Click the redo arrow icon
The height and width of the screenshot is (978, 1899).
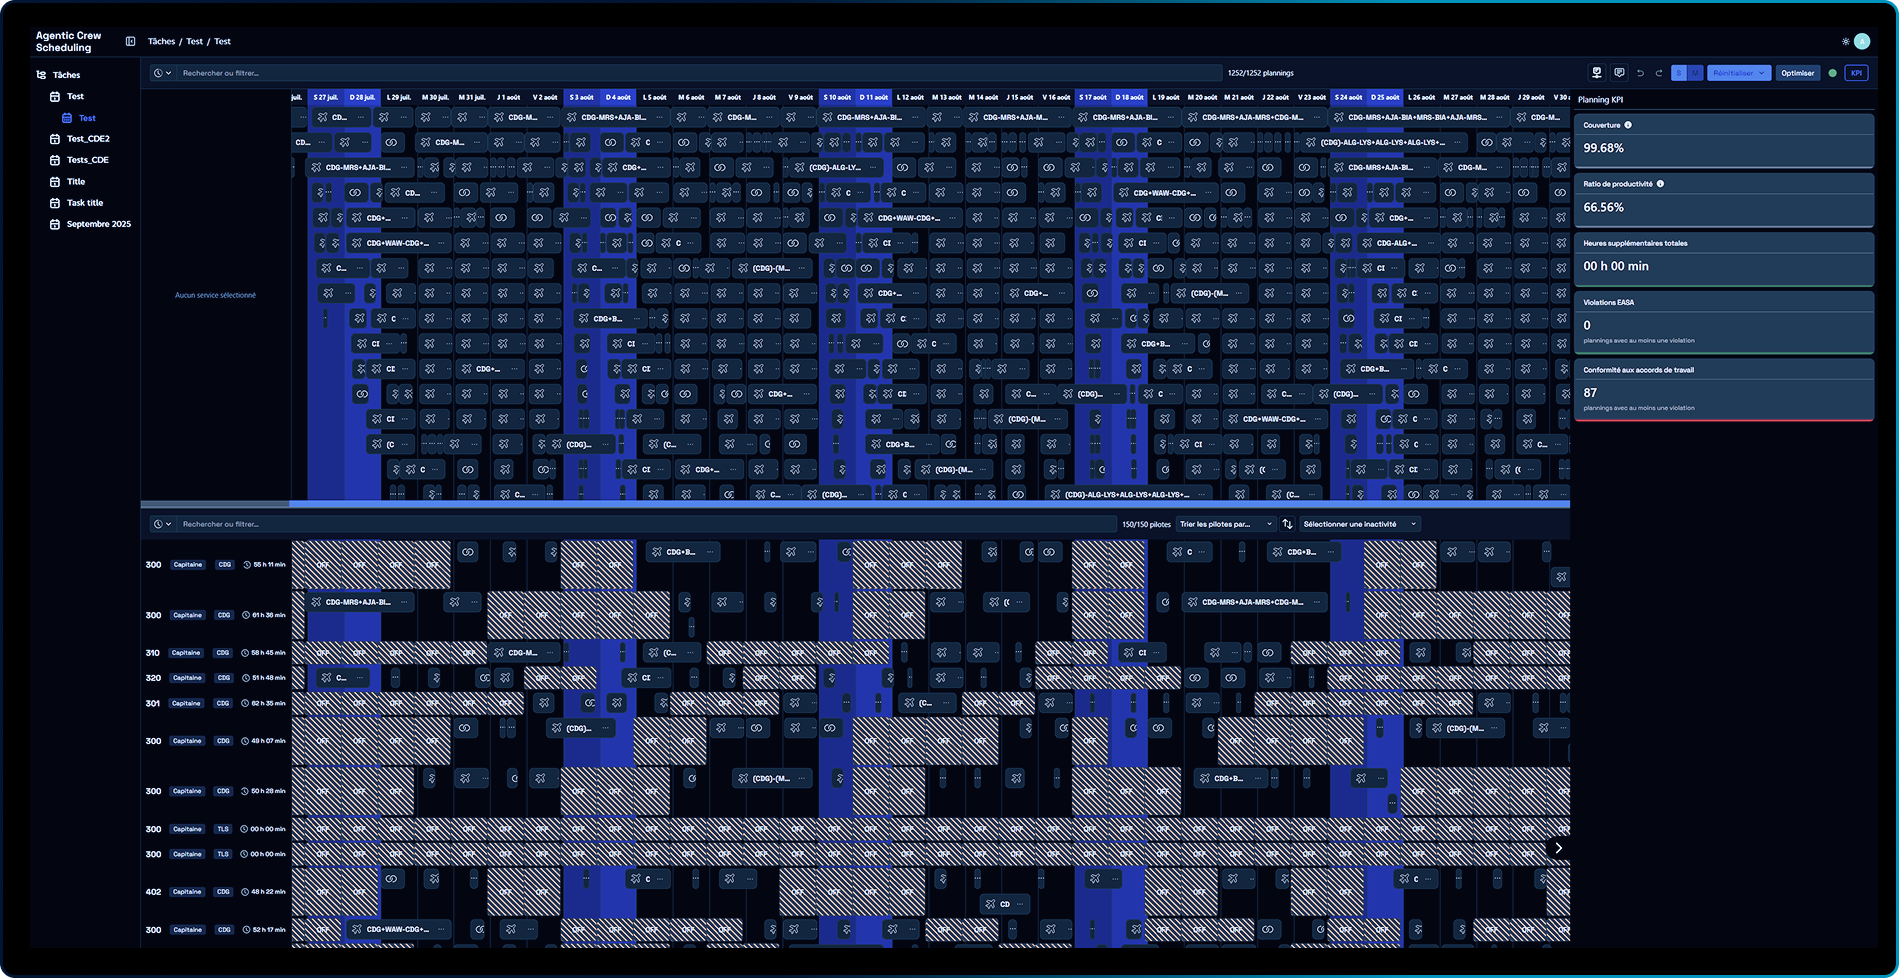1660,72
